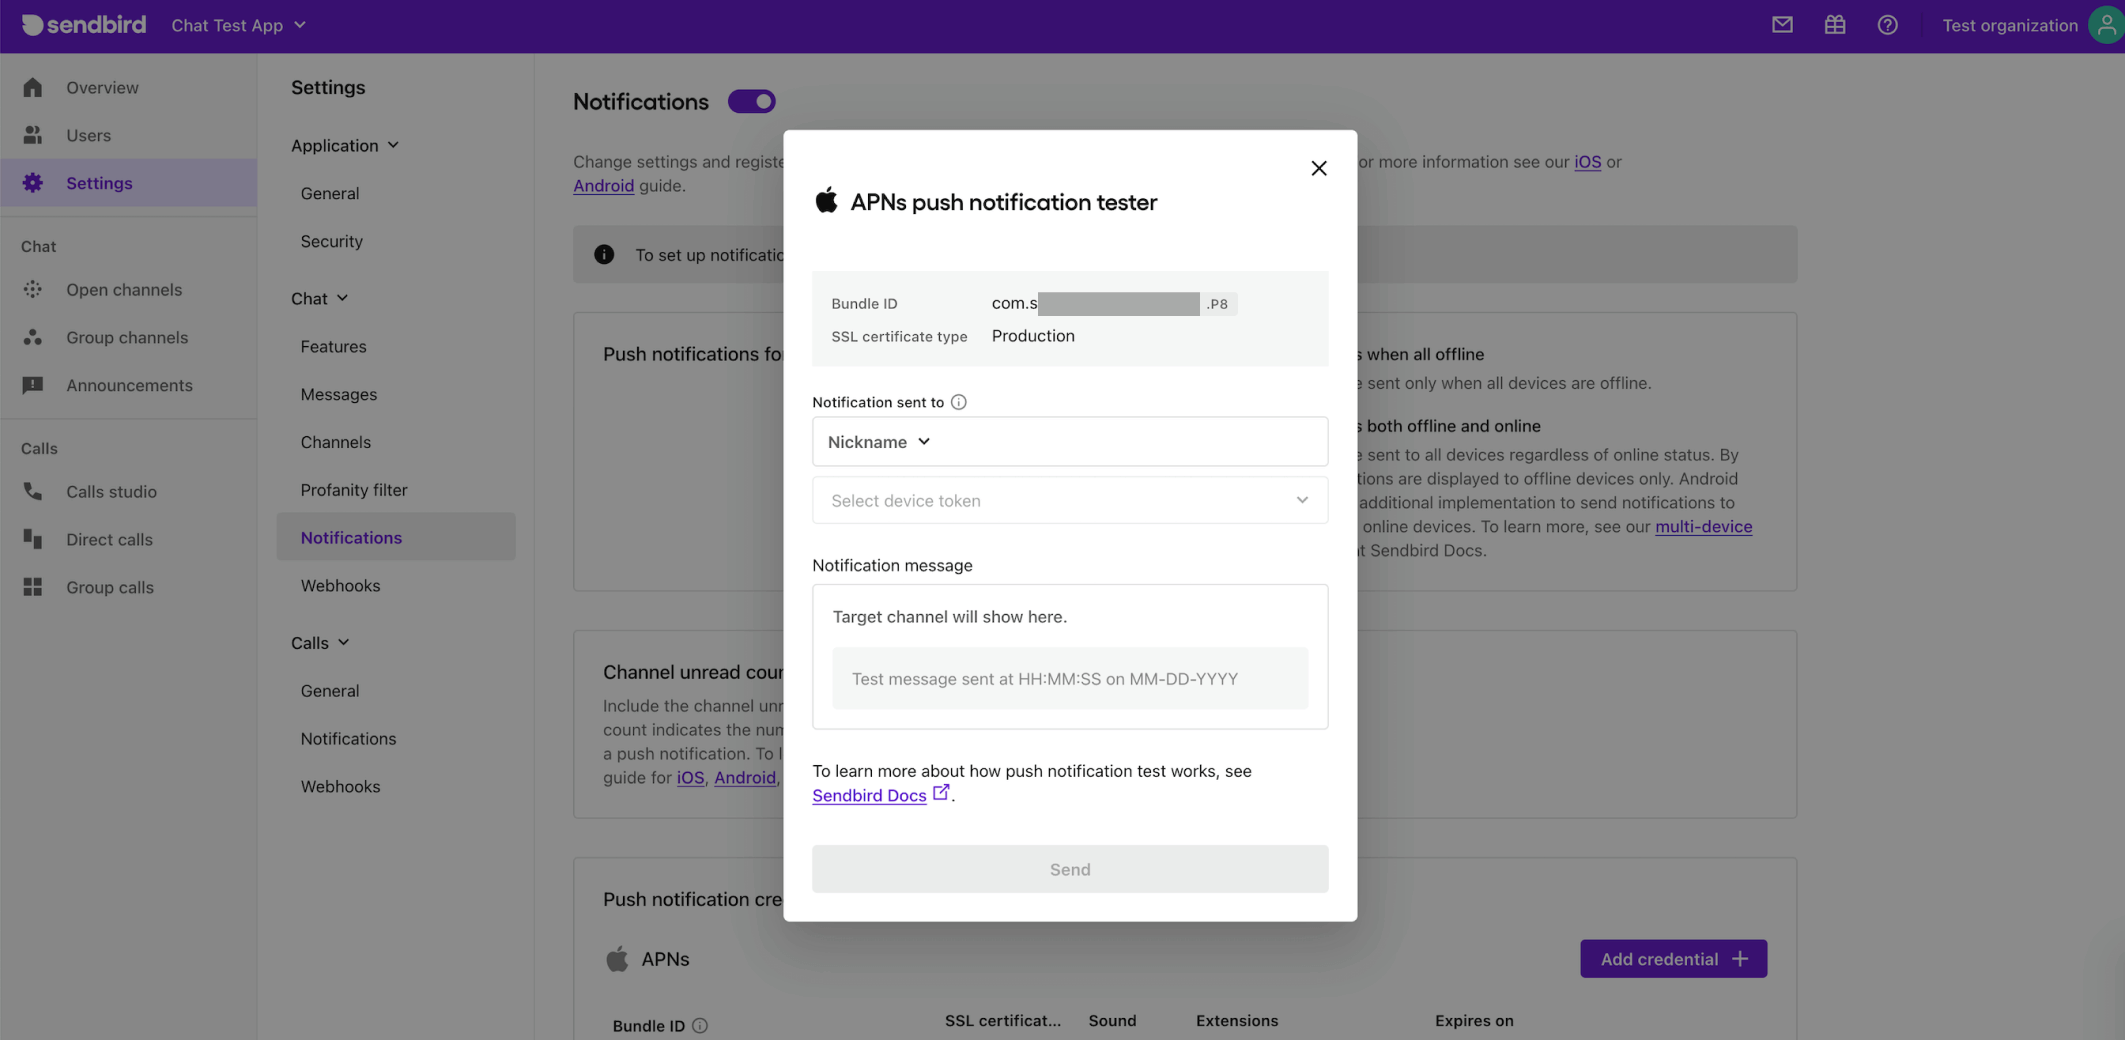This screenshot has height=1040, width=2125.
Task: Open the Android guide link at top
Action: [603, 186]
